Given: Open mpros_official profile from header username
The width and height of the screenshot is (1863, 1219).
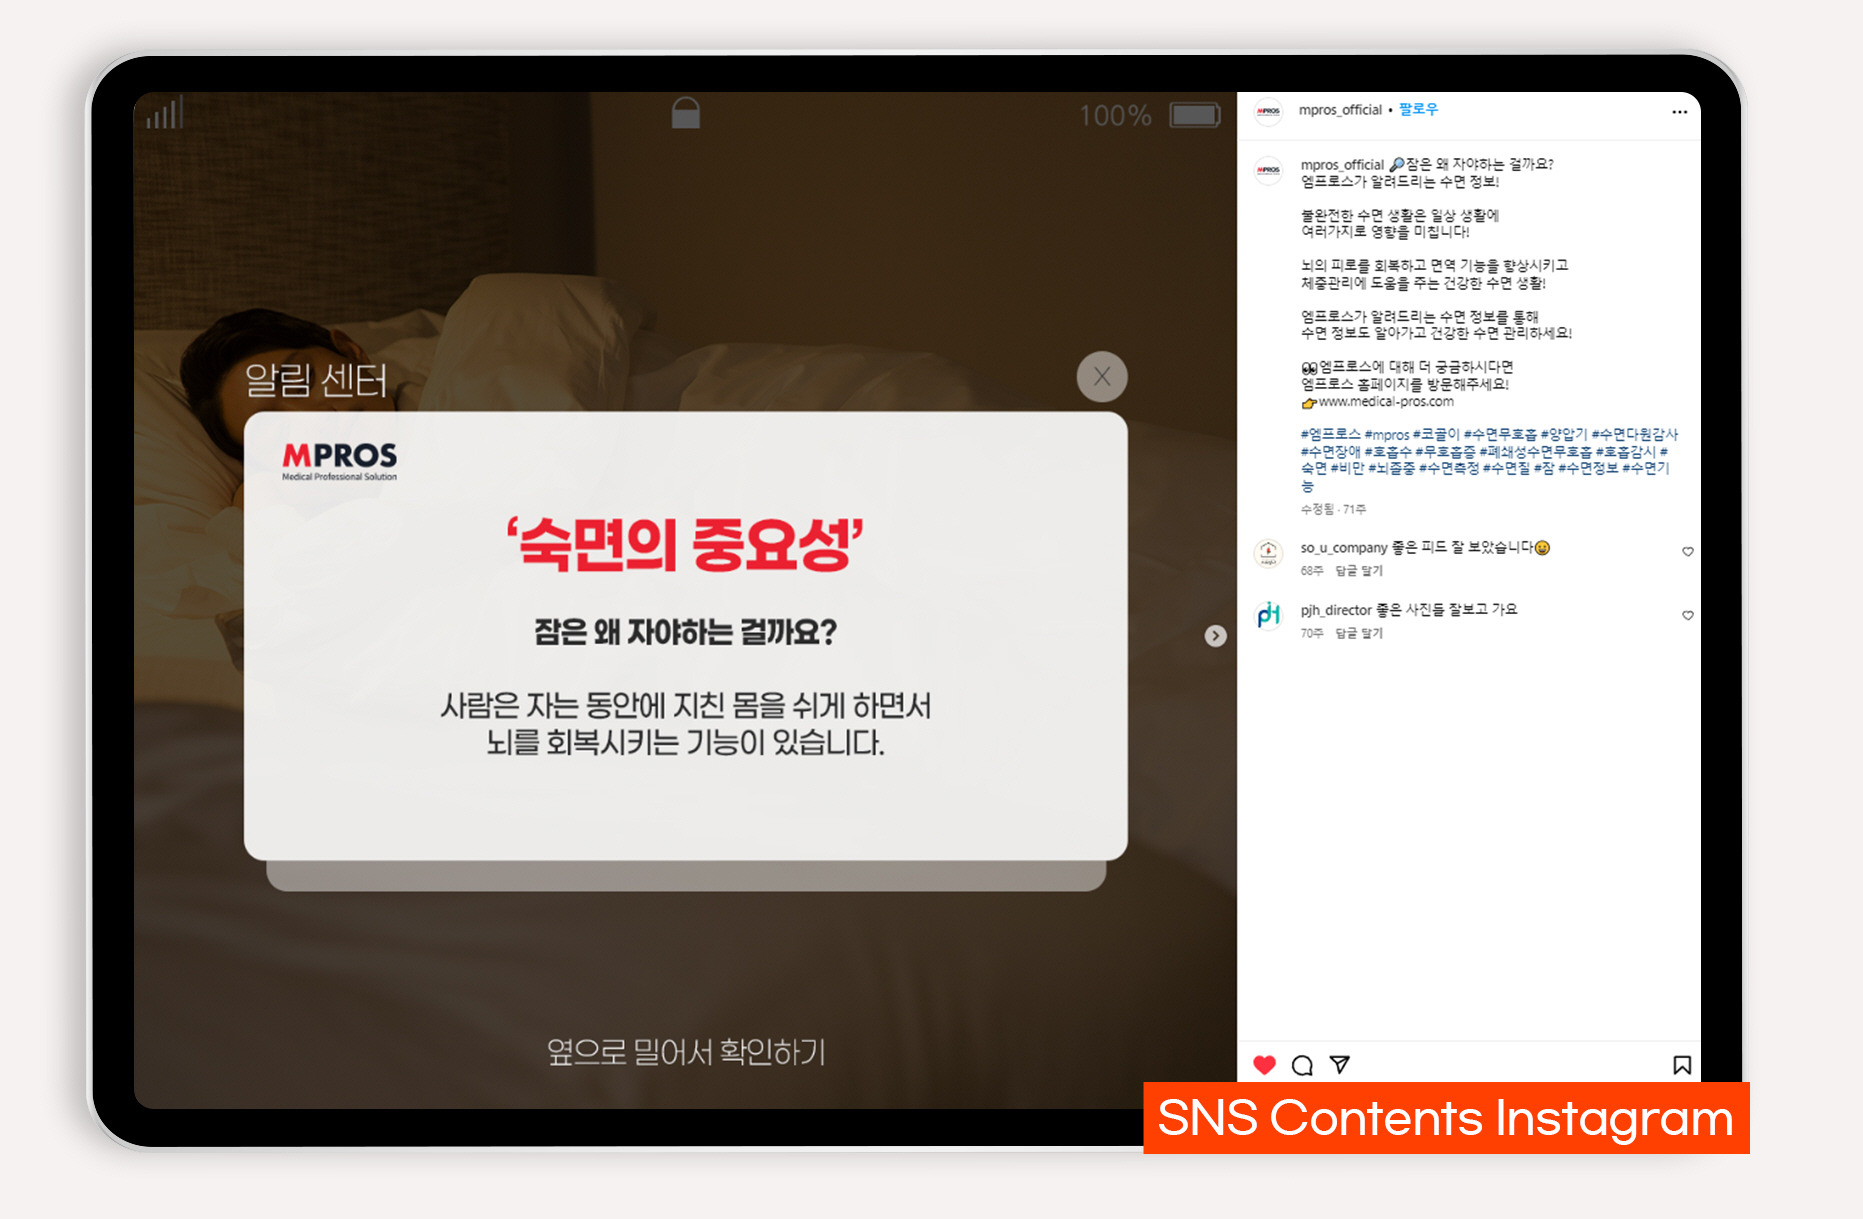Looking at the screenshot, I should [1340, 110].
